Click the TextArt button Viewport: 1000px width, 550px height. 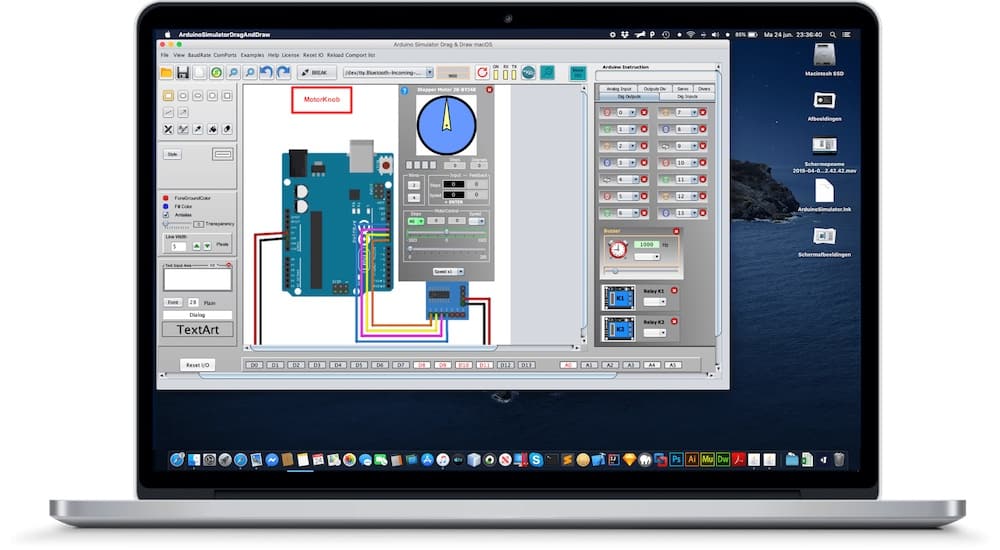coord(198,330)
